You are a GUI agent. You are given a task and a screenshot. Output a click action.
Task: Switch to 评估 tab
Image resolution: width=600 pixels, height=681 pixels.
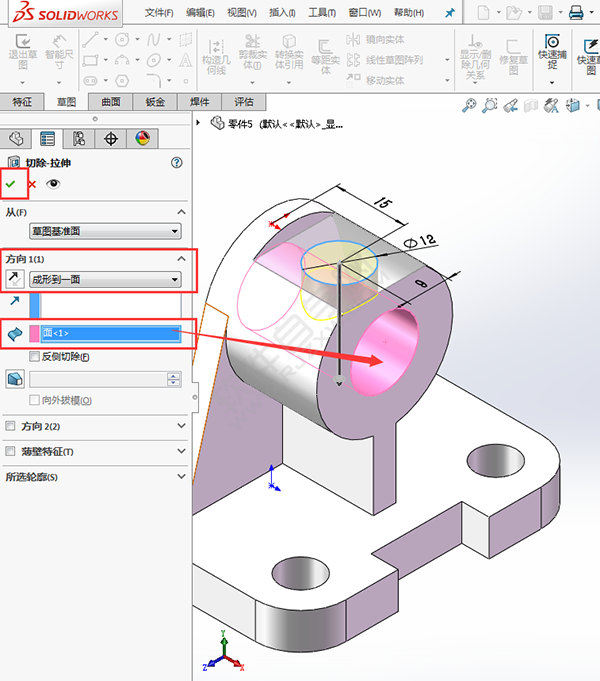tap(244, 102)
